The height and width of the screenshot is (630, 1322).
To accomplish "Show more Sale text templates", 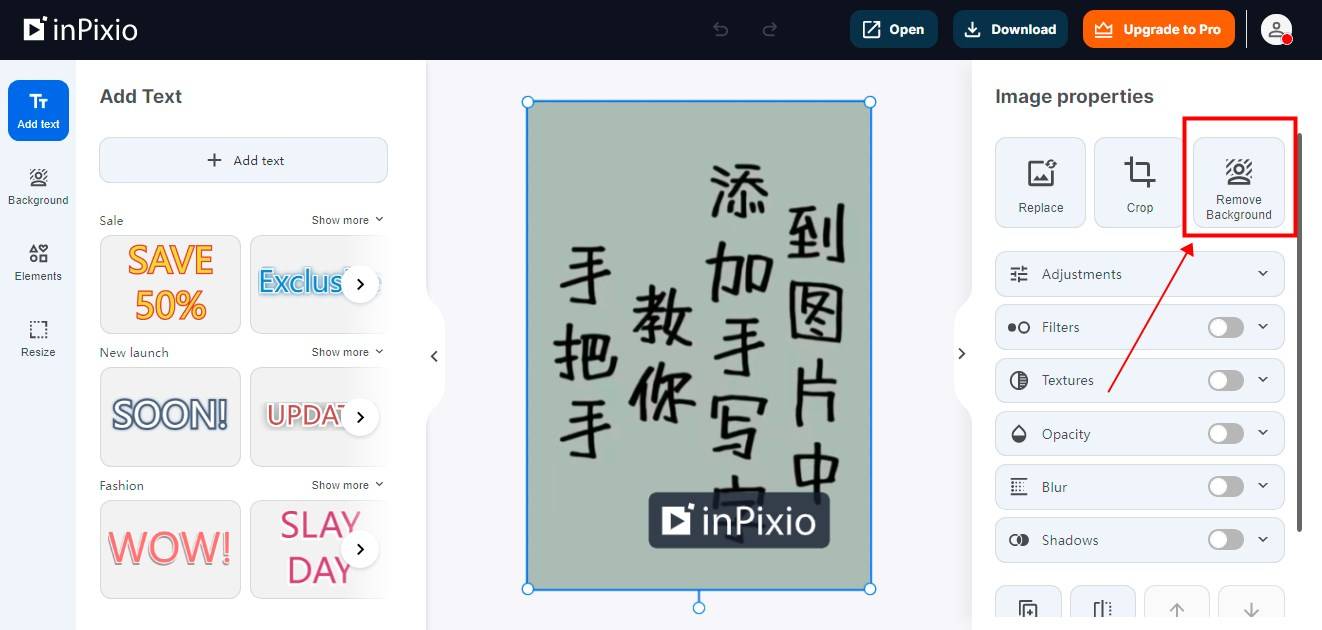I will (x=347, y=219).
